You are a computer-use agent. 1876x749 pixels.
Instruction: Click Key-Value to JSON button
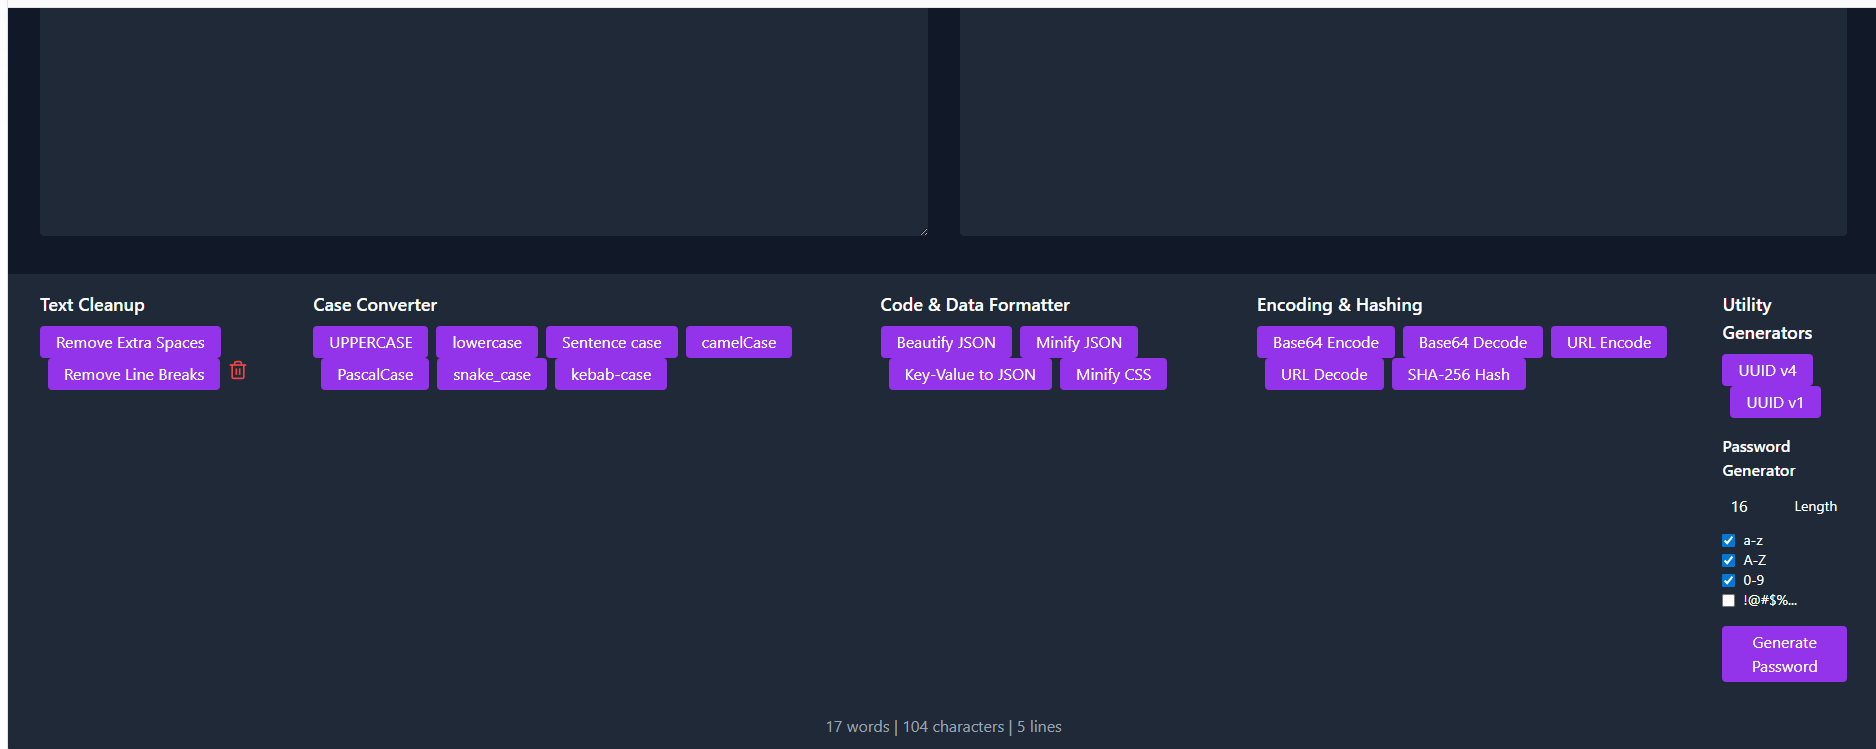(x=970, y=374)
